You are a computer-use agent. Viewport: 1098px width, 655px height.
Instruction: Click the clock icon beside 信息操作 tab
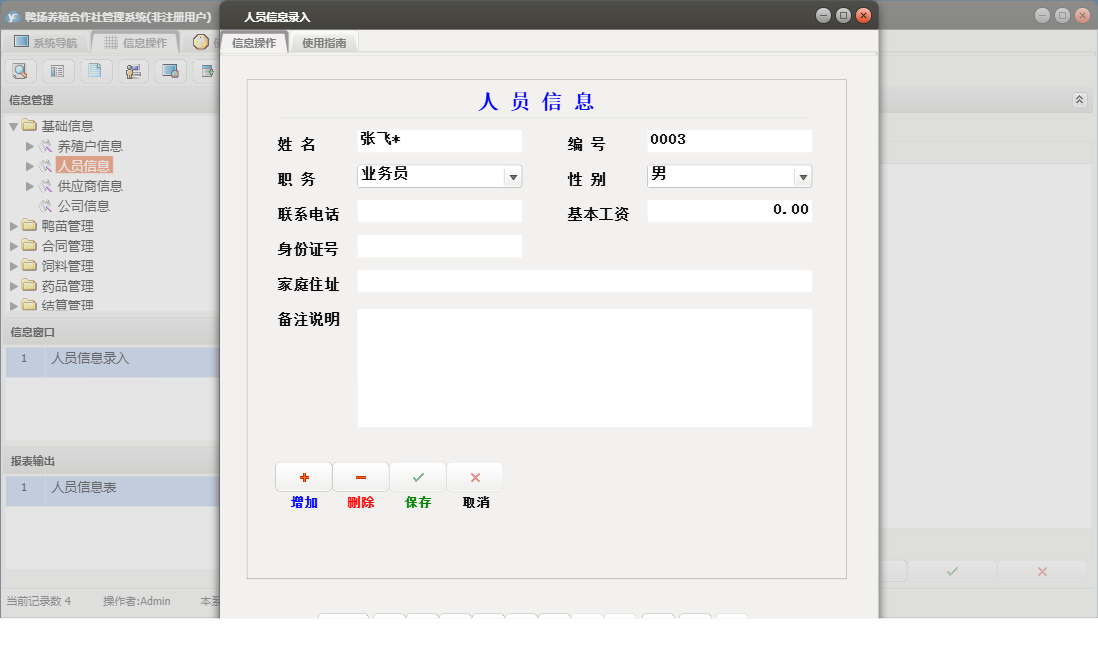[201, 42]
